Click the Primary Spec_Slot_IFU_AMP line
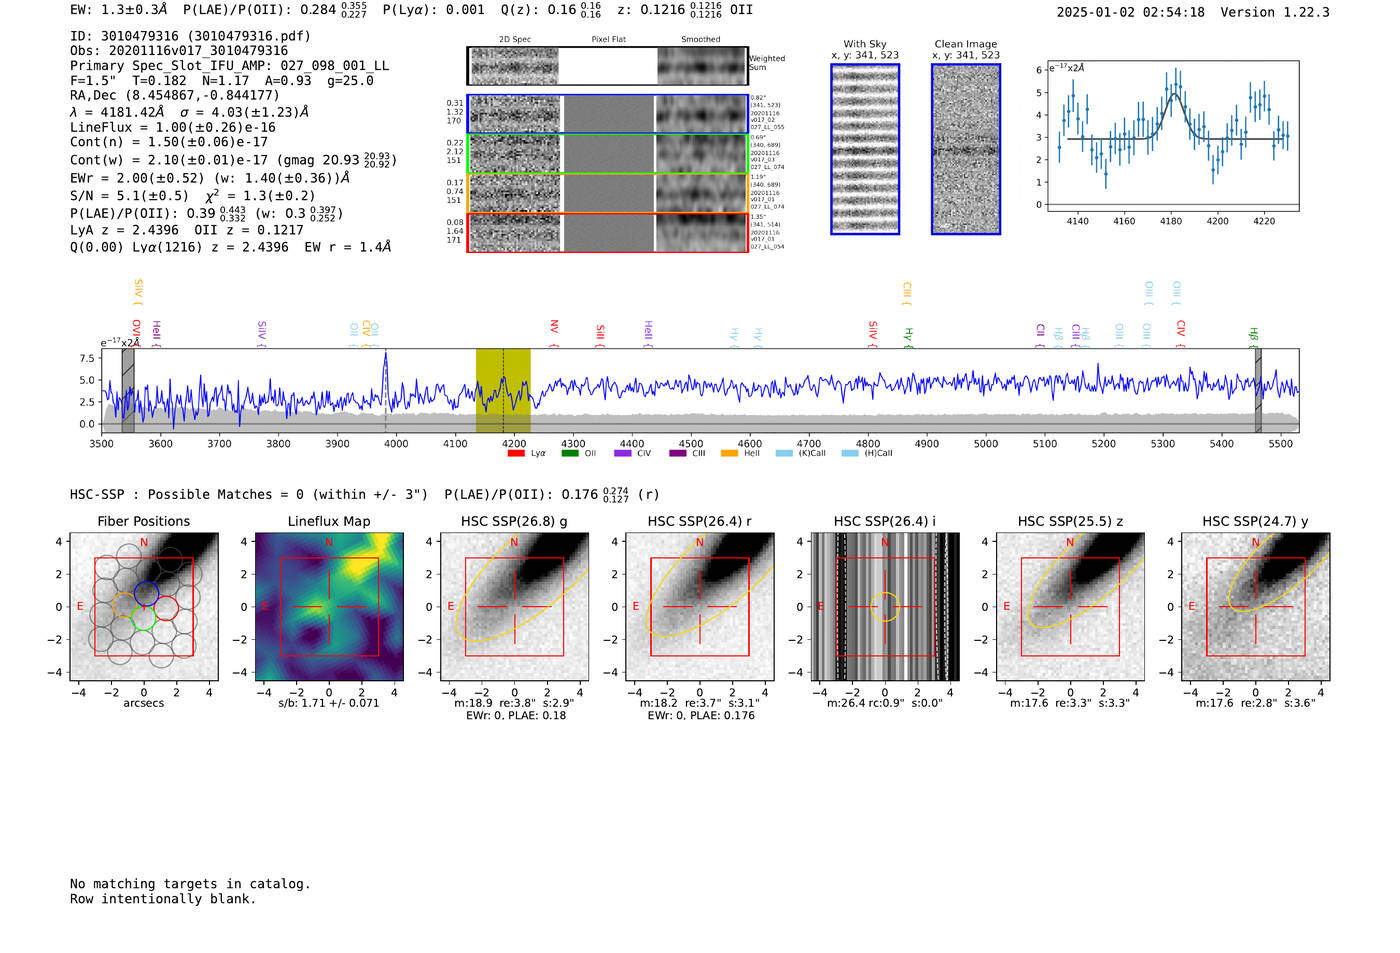Viewport: 1400px width, 953px height. pyautogui.click(x=230, y=66)
